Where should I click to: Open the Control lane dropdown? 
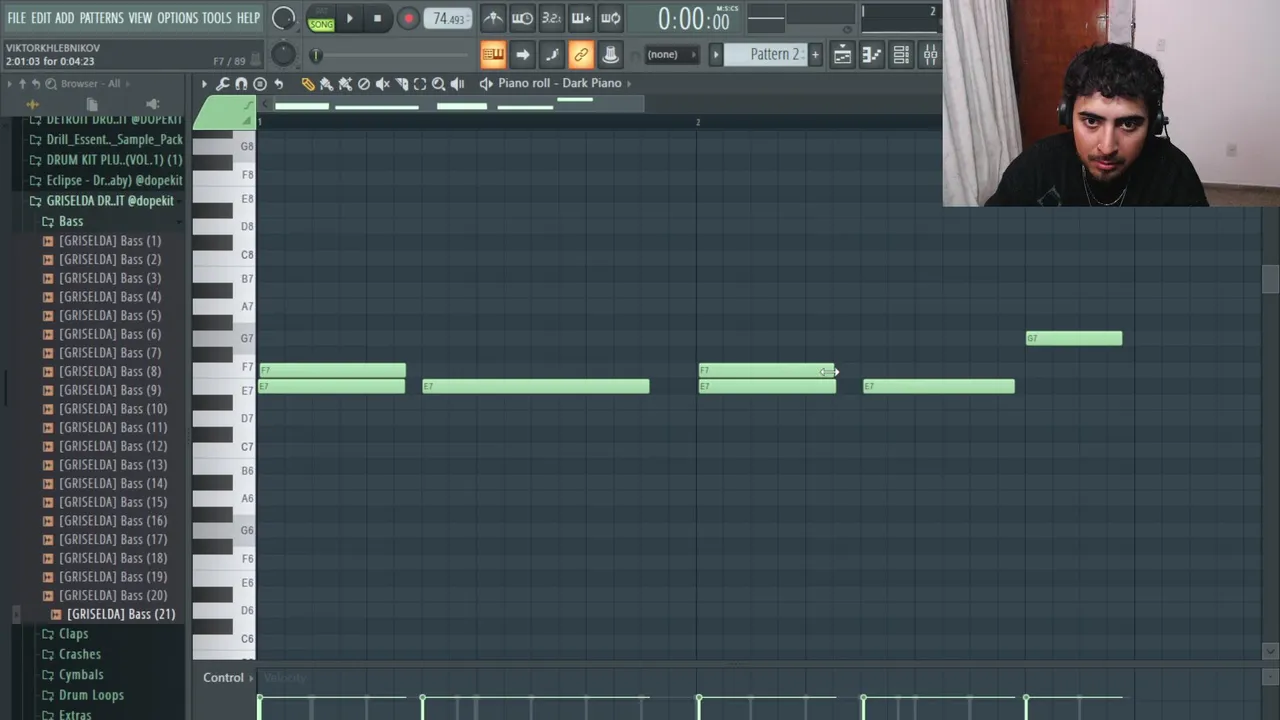(x=229, y=678)
